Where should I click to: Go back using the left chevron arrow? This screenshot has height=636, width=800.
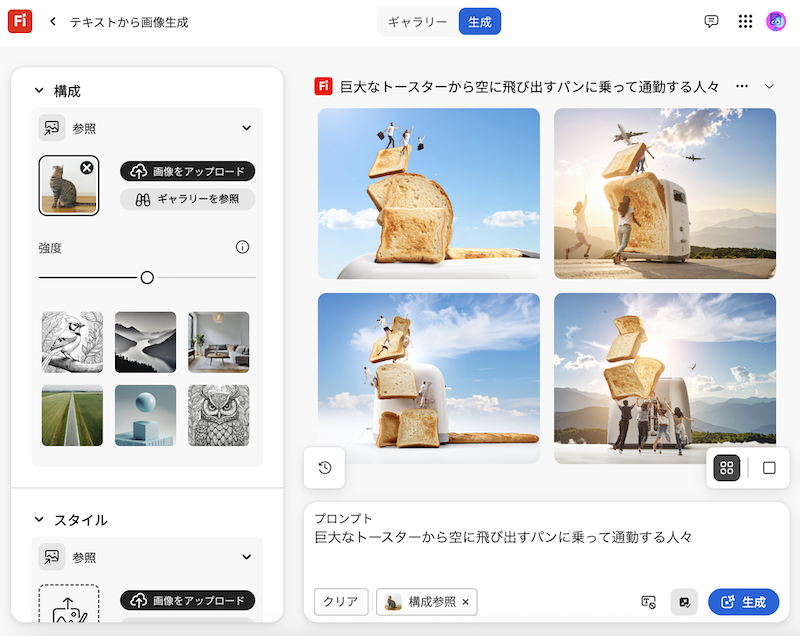coord(53,21)
